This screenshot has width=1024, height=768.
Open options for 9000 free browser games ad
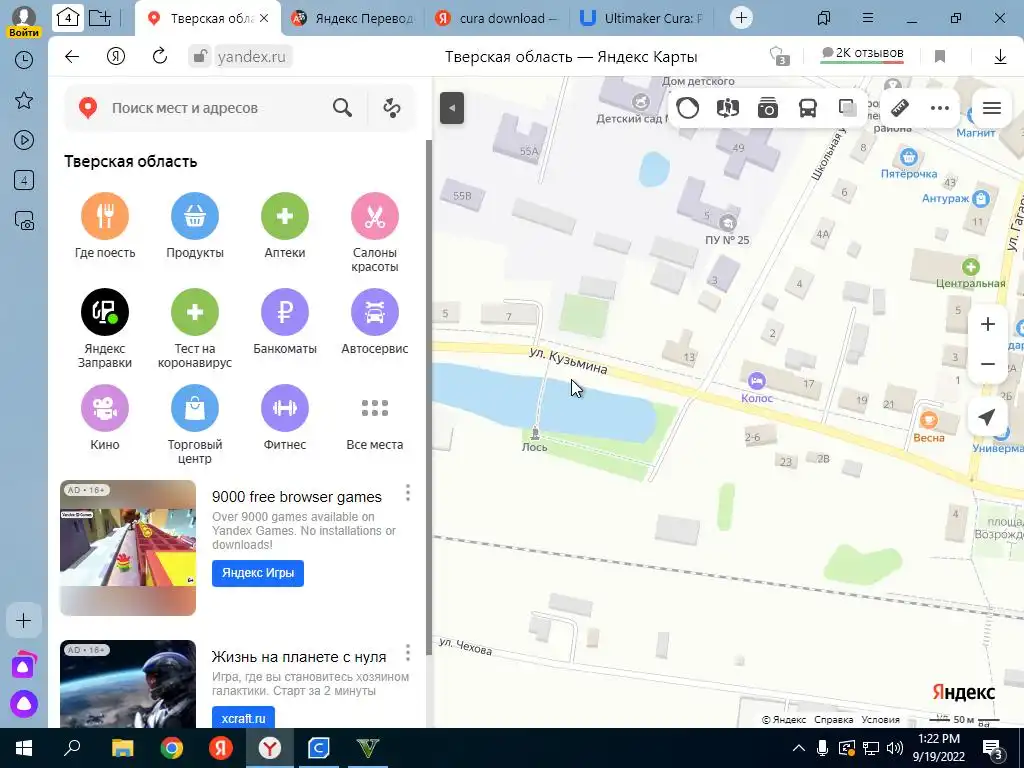coord(408,493)
